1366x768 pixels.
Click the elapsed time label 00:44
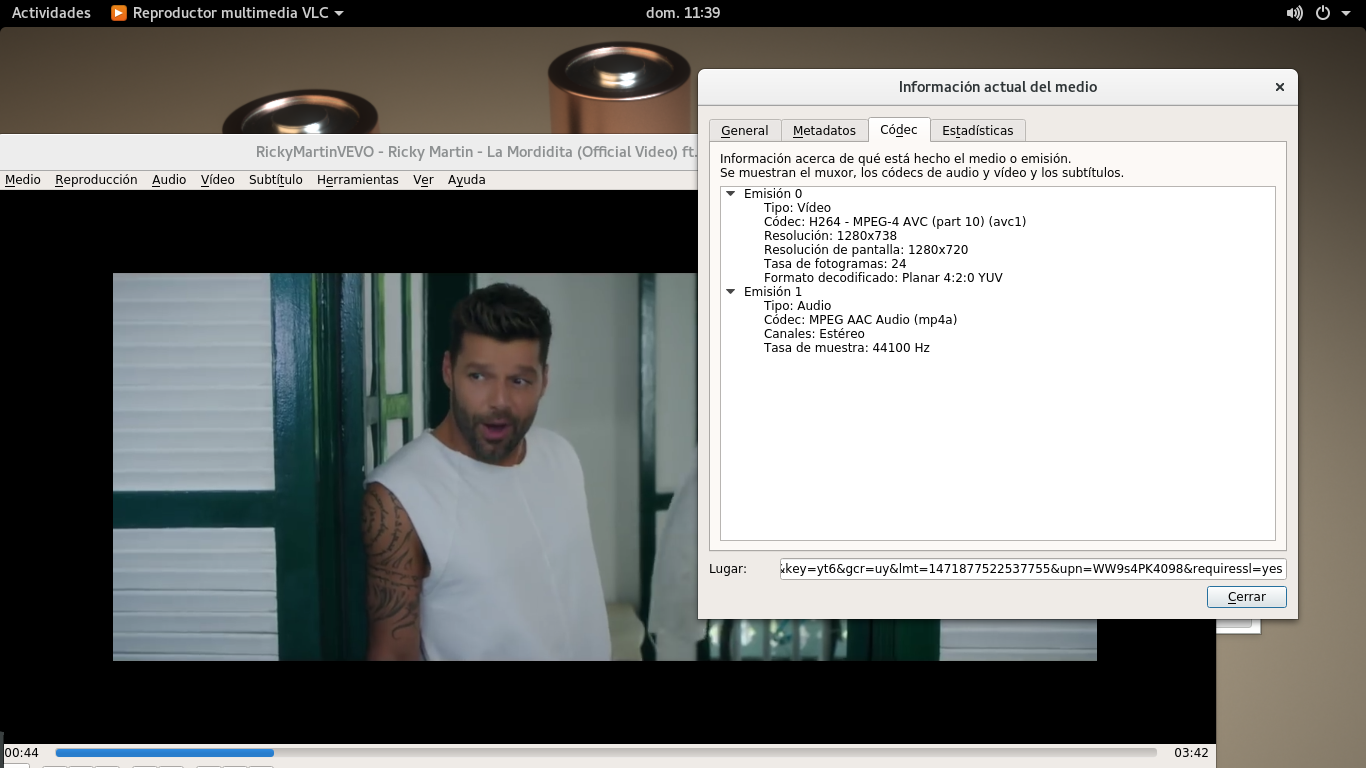pyautogui.click(x=22, y=752)
